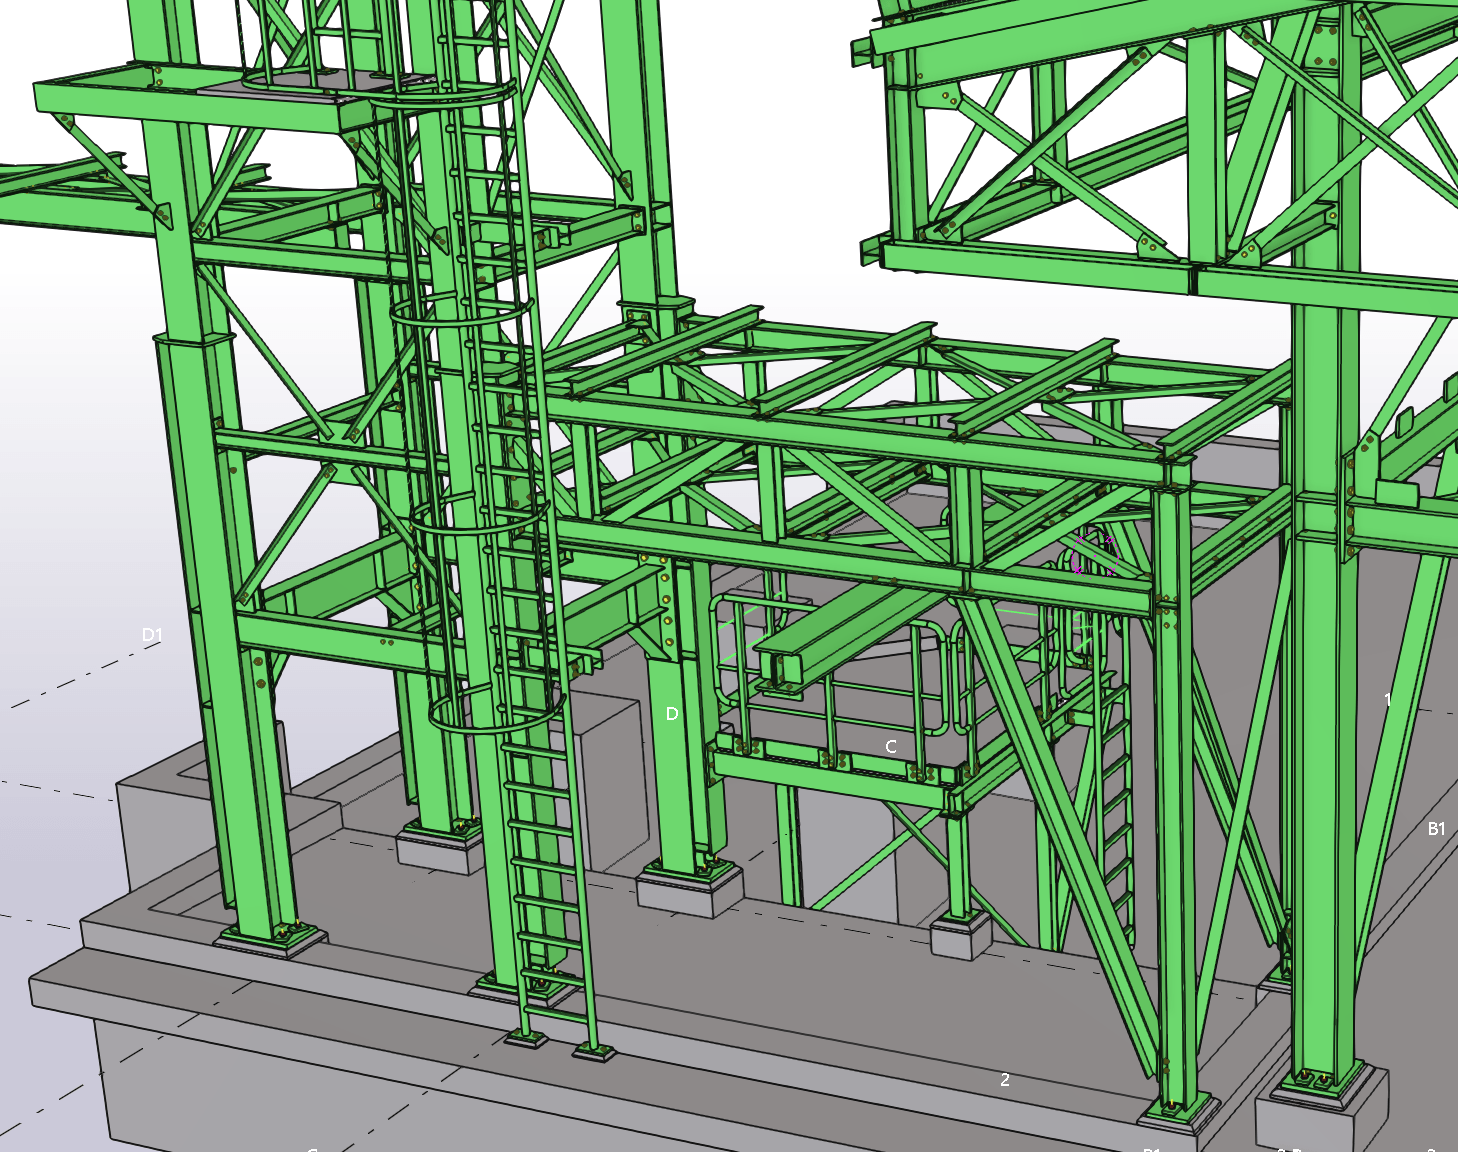The image size is (1458, 1152).
Task: Select grid label B1 on the right
Action: (1436, 828)
